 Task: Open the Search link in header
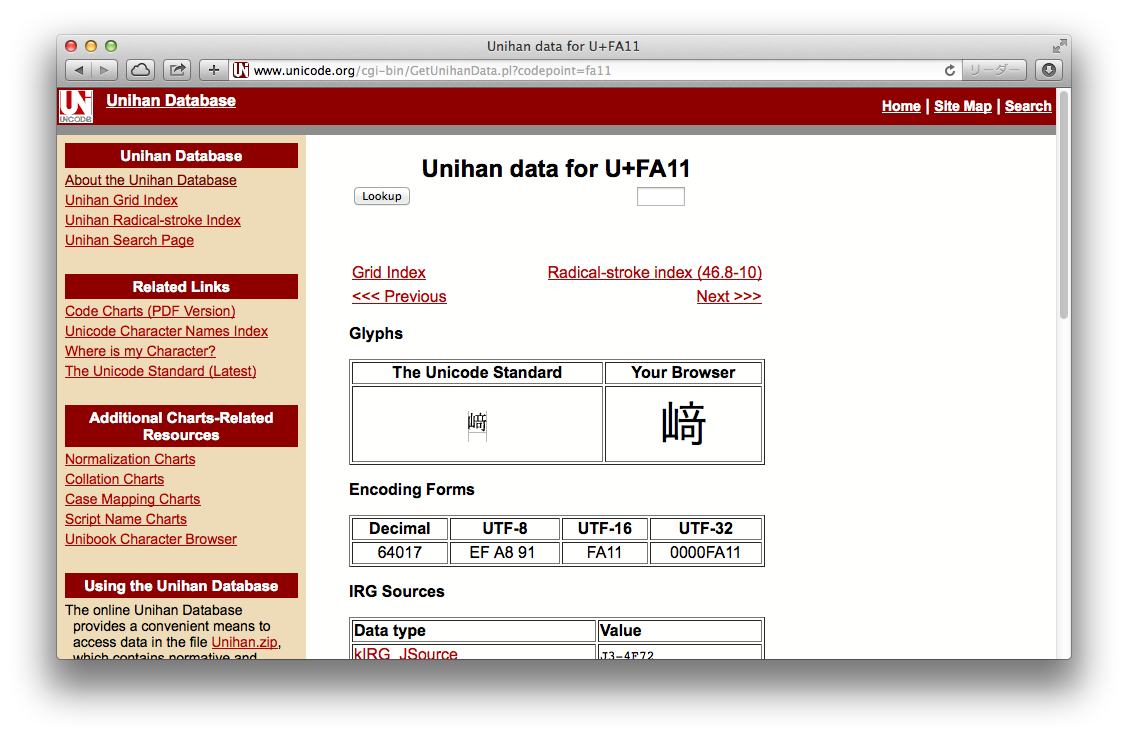coord(1028,106)
